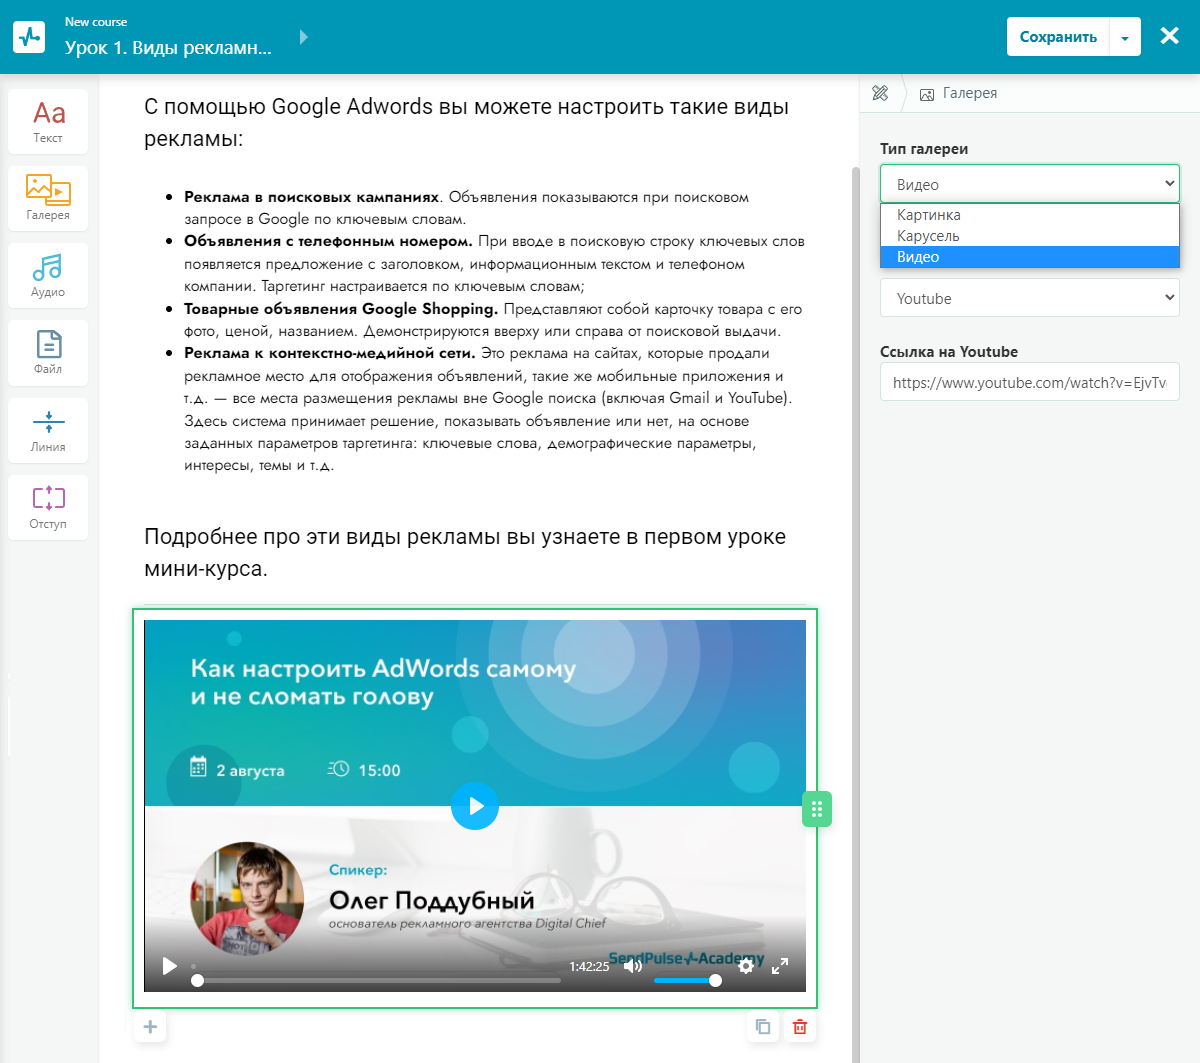This screenshot has width=1200, height=1063.
Task: Add a Gallery block from sidebar
Action: 48,198
